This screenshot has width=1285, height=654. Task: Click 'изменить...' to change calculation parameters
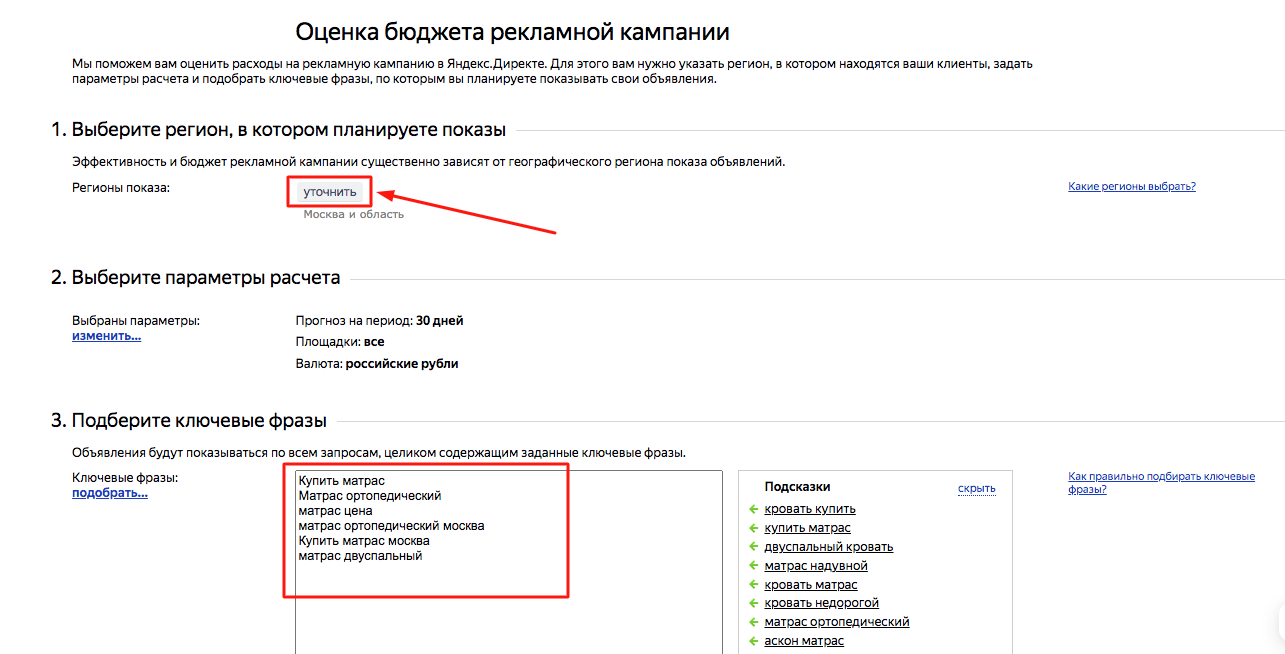coord(106,337)
